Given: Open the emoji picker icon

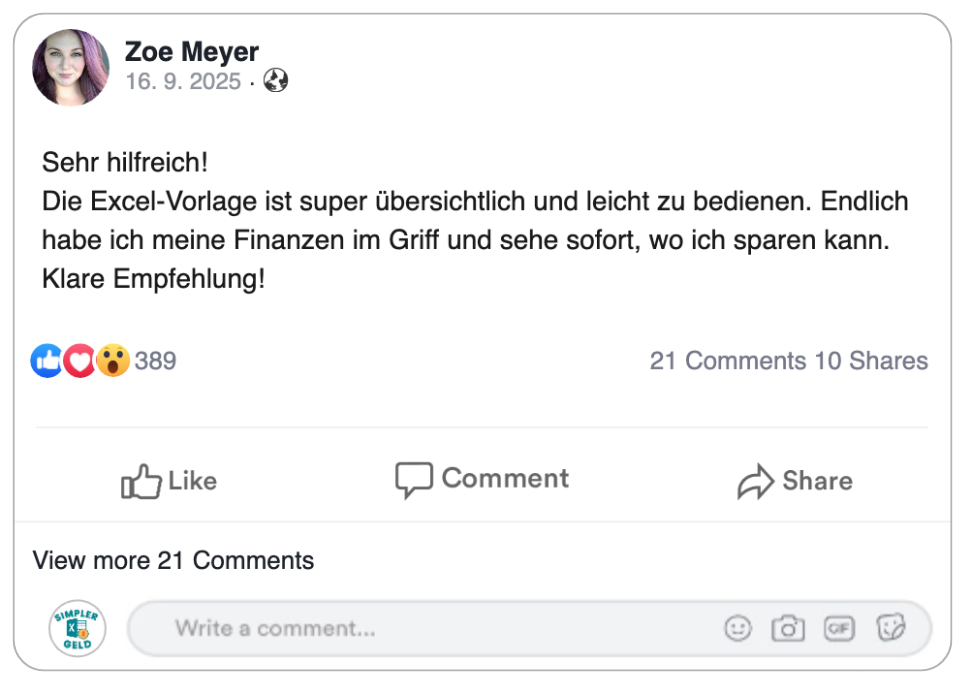Looking at the screenshot, I should point(738,628).
